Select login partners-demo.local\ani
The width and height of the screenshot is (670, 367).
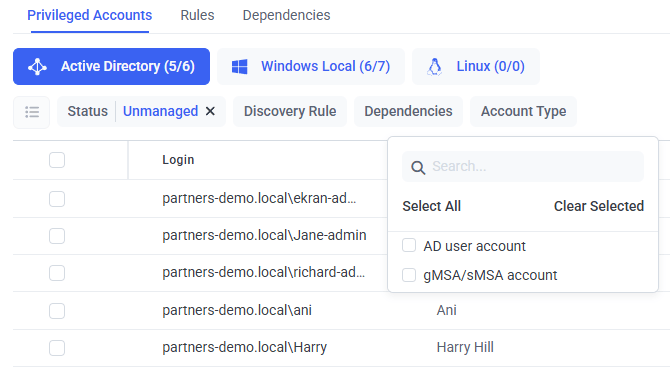[237, 310]
